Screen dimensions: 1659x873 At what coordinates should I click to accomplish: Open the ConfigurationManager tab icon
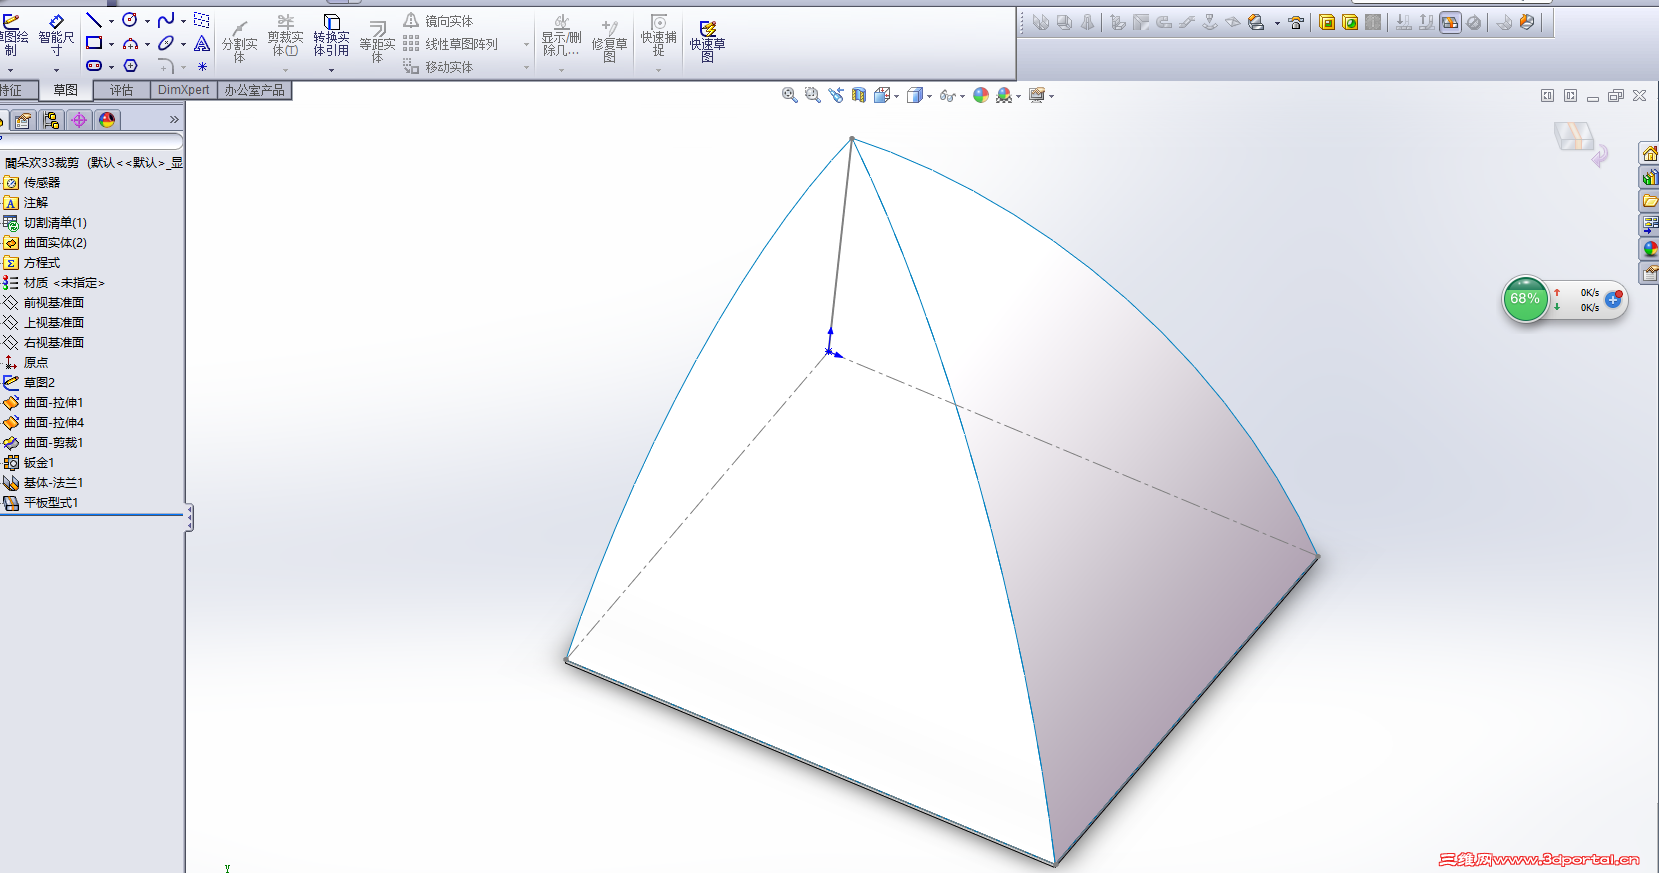tap(51, 120)
